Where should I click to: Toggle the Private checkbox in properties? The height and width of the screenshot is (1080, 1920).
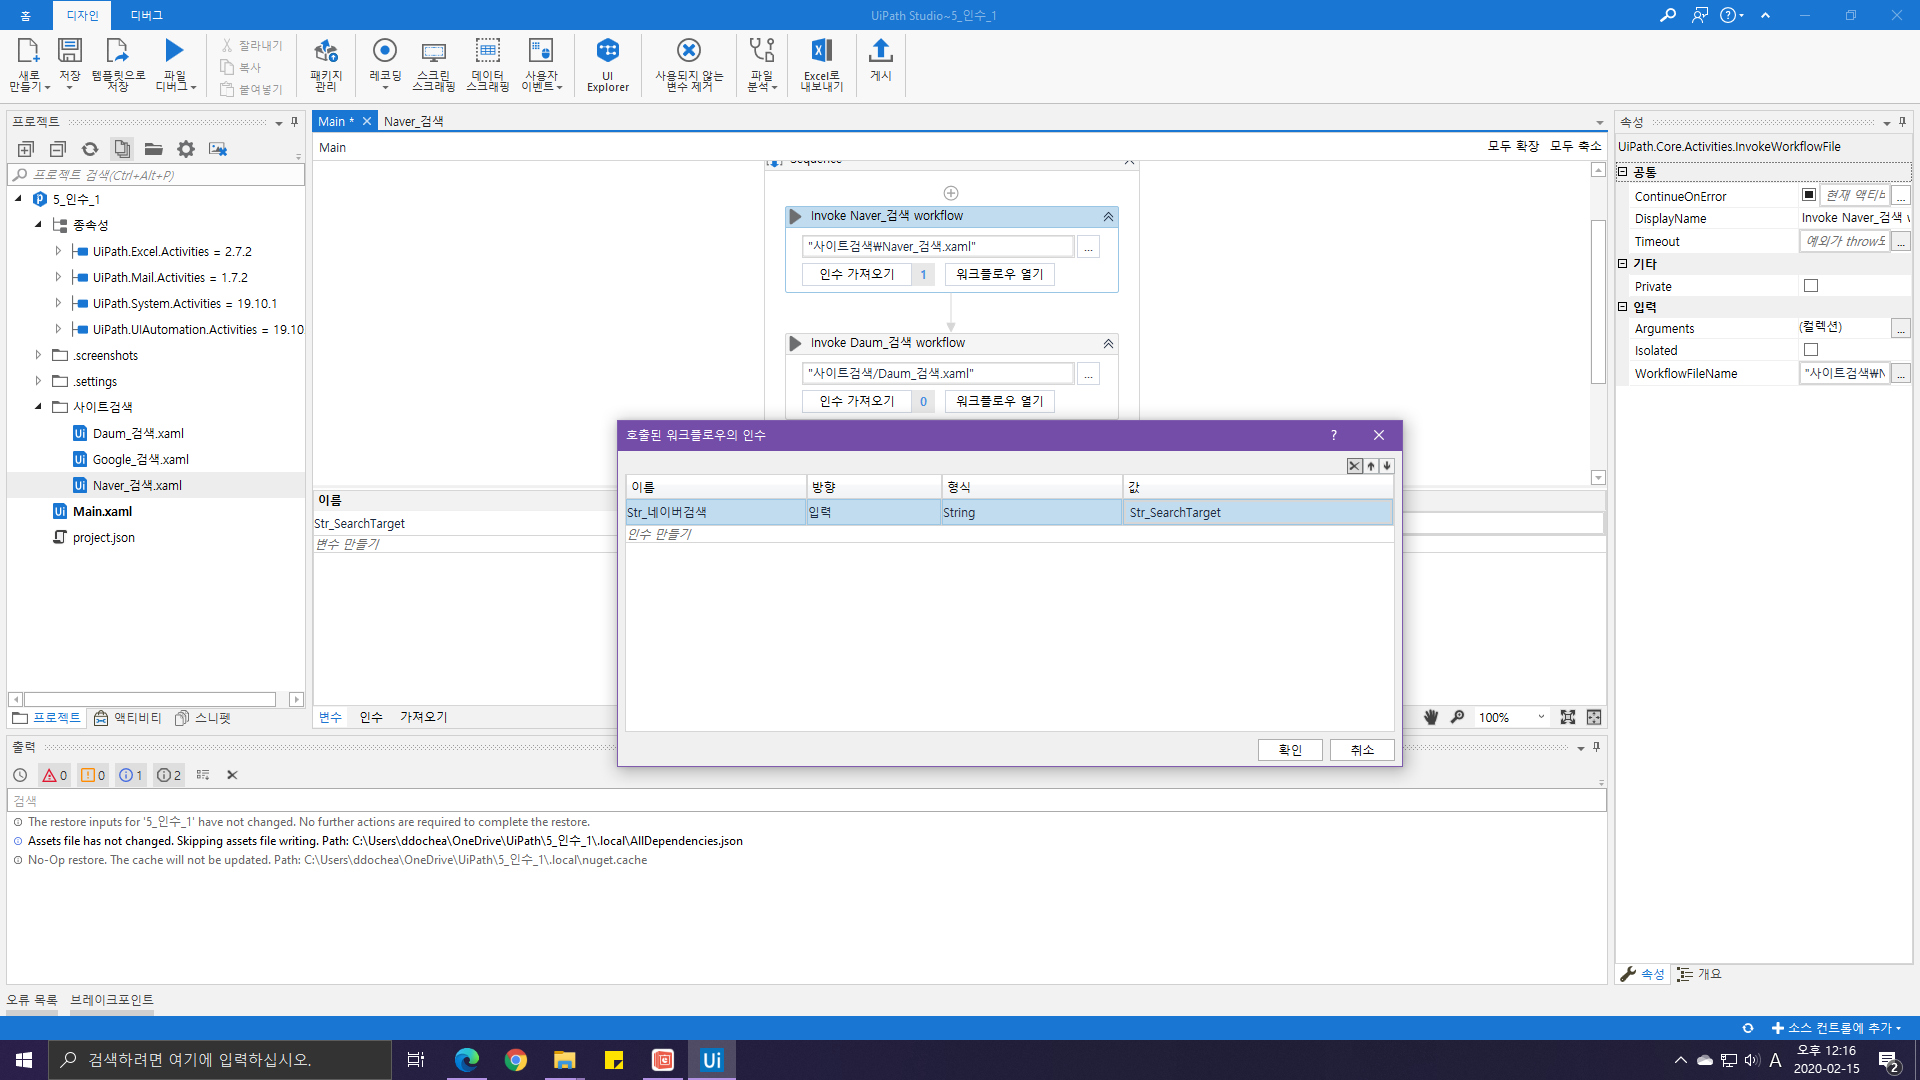tap(1810, 286)
